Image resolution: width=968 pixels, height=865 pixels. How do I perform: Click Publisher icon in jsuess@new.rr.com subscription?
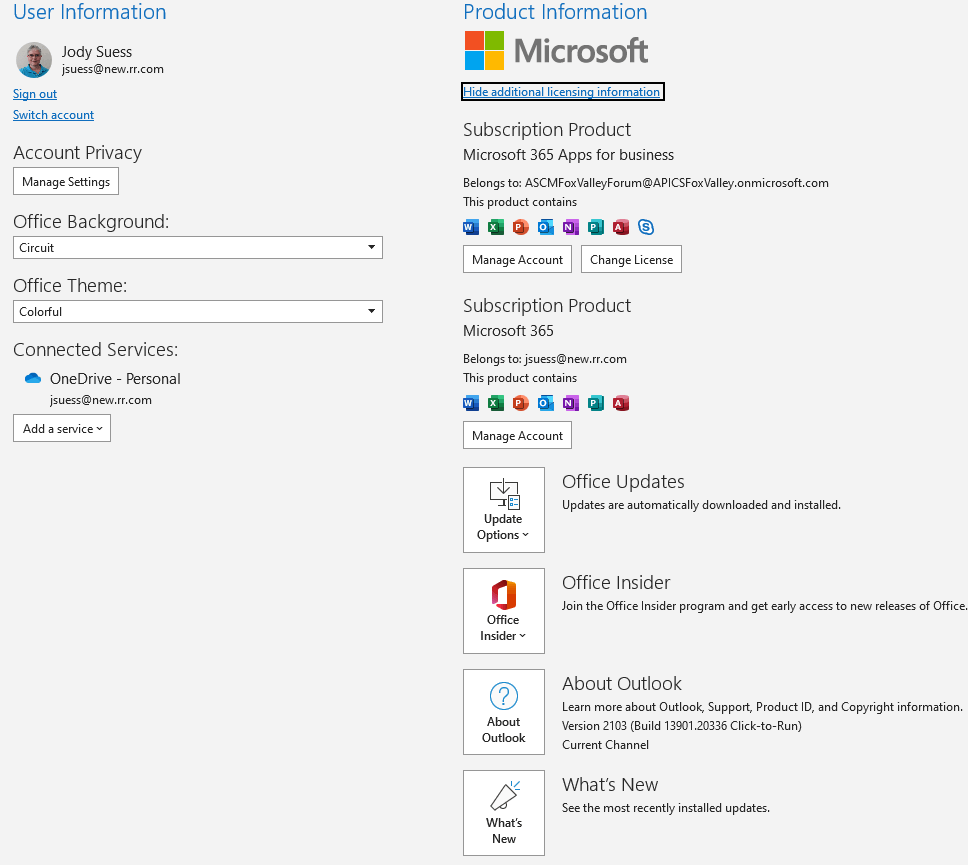click(596, 403)
